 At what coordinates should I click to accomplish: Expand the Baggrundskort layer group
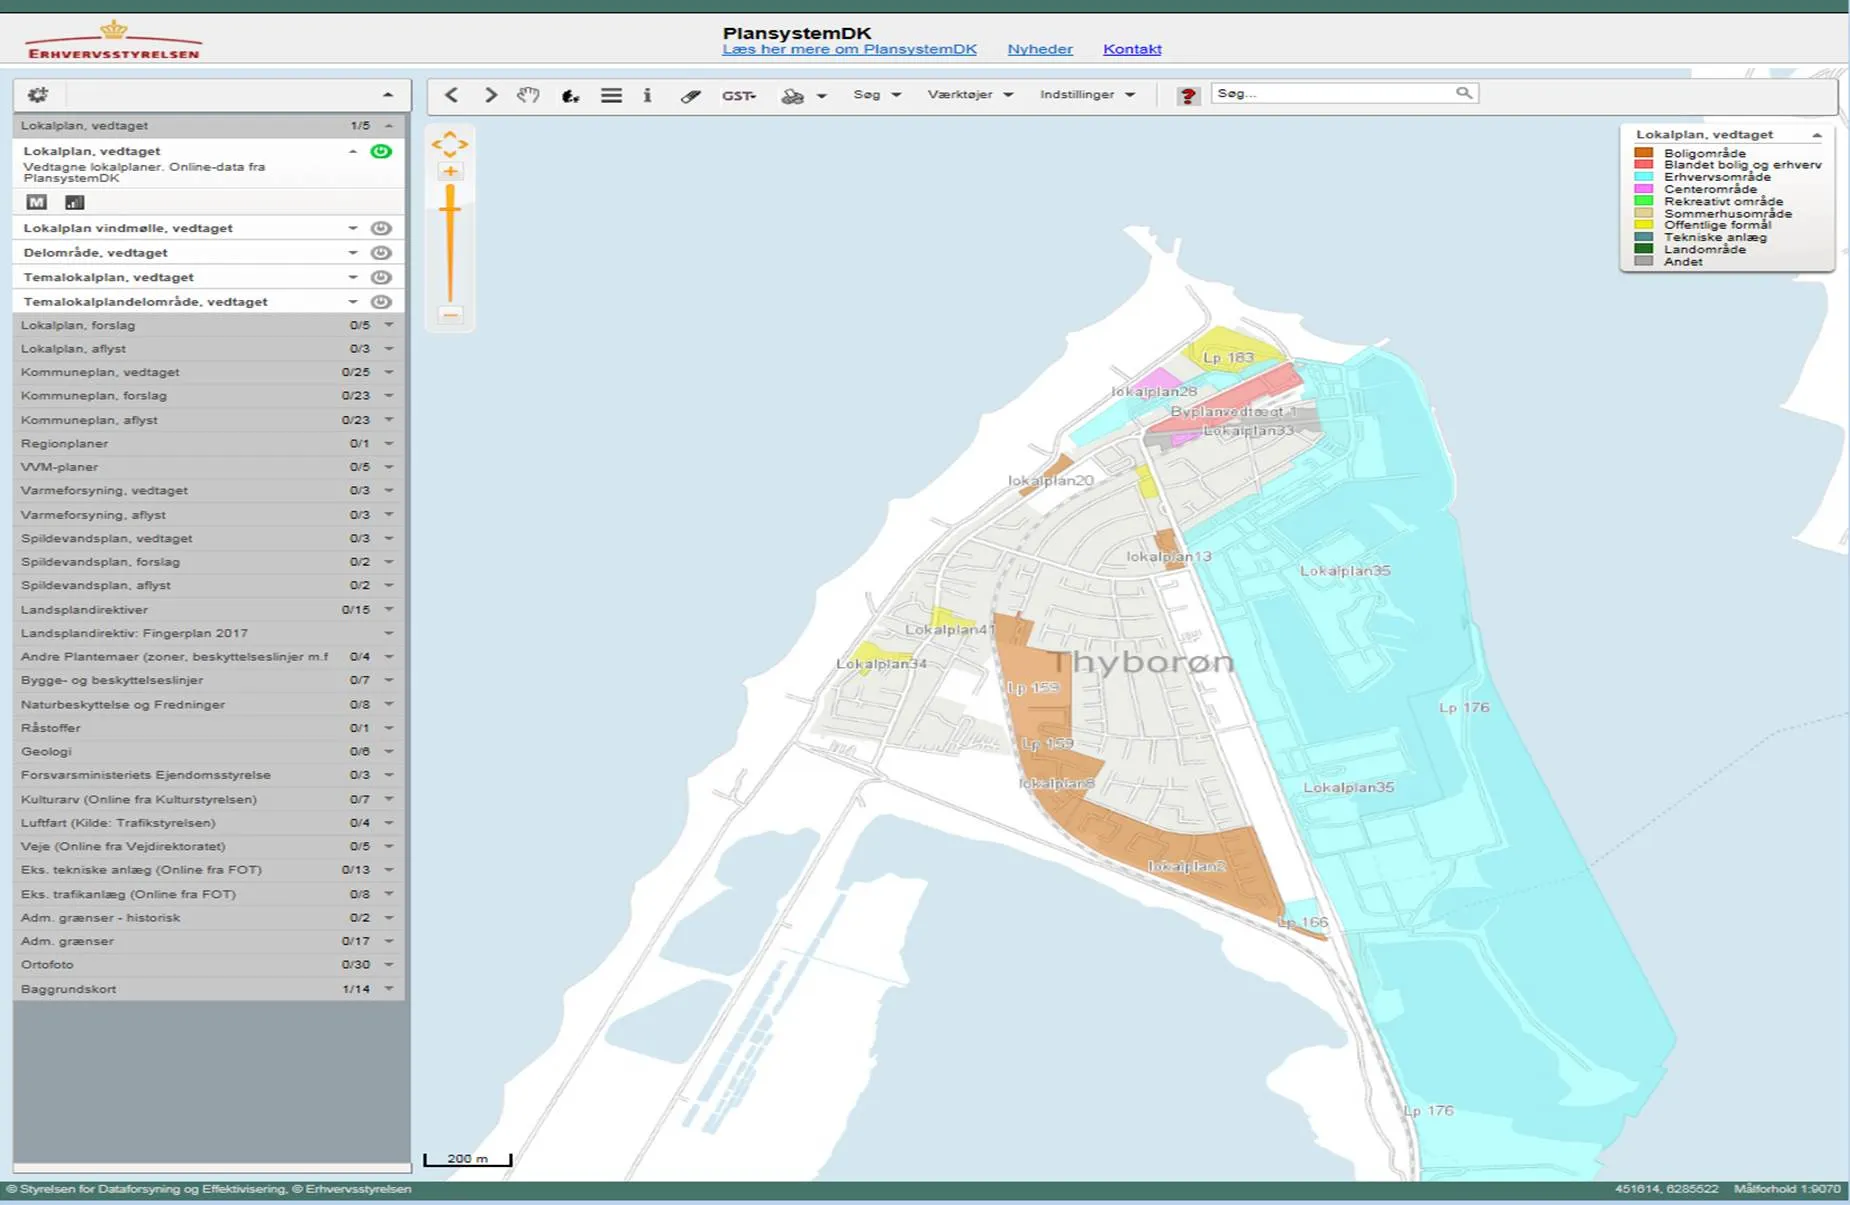[x=389, y=989]
